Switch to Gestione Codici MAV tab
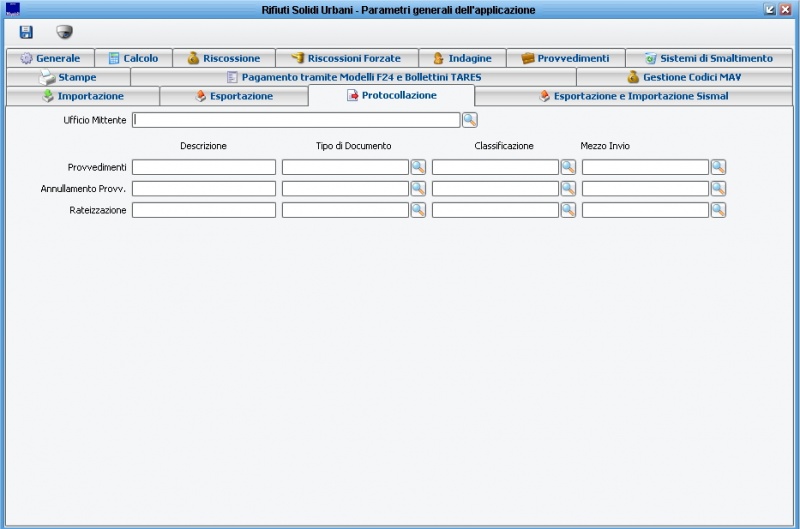The width and height of the screenshot is (800, 529). (x=685, y=77)
